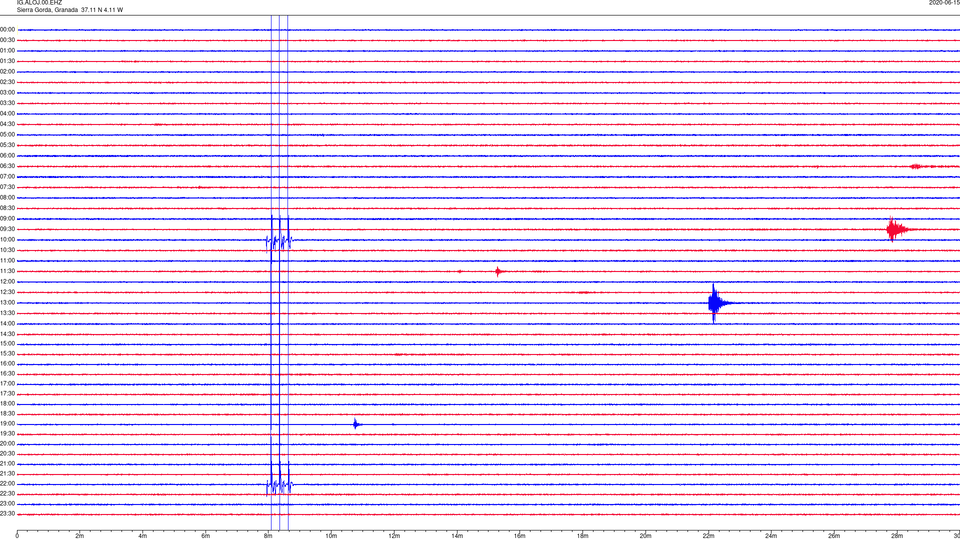The width and height of the screenshot is (960, 540).
Task: Click the calibration pulses on the 10:00 trace
Action: (x=279, y=241)
